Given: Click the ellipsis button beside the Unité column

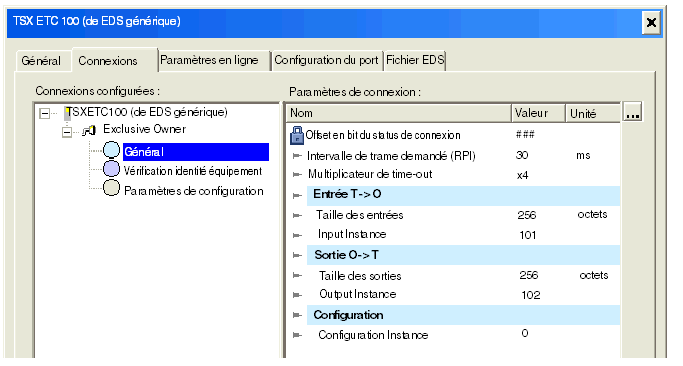Looking at the screenshot, I should pyautogui.click(x=632, y=112).
